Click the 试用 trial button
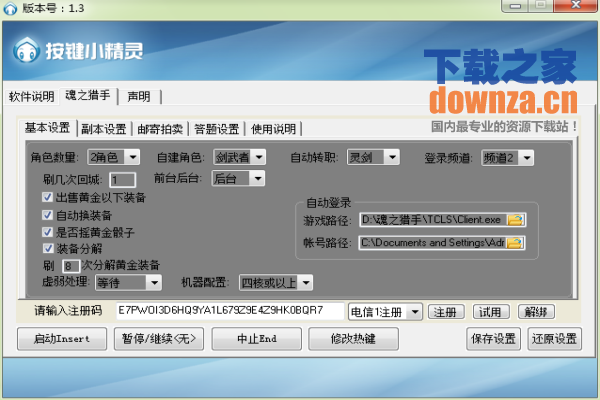 coord(491,312)
